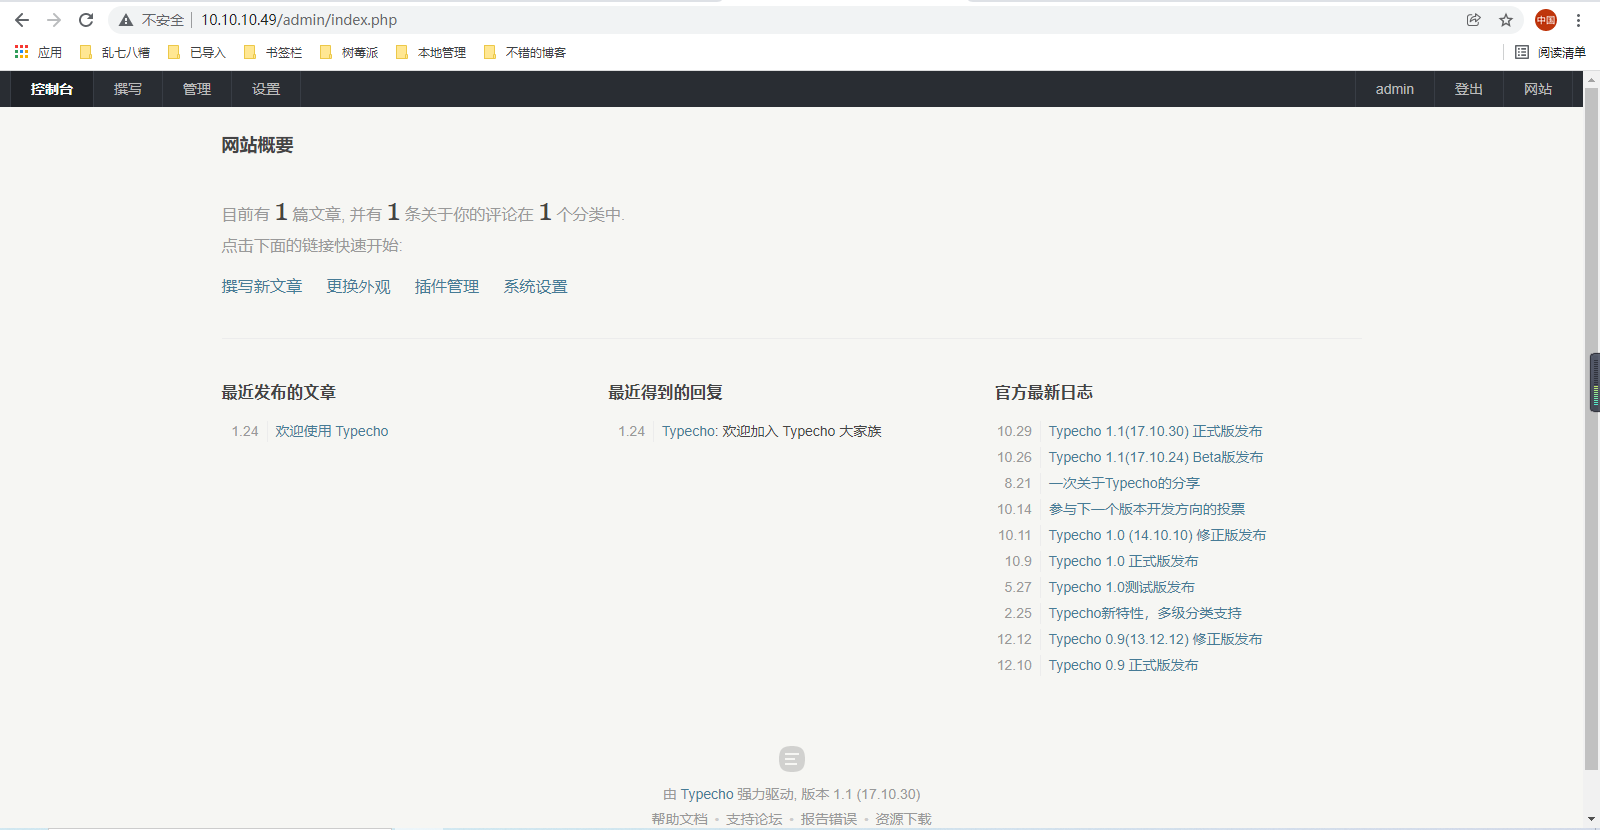1600x830 pixels.
Task: Open the 资源下载 footer link
Action: (903, 819)
